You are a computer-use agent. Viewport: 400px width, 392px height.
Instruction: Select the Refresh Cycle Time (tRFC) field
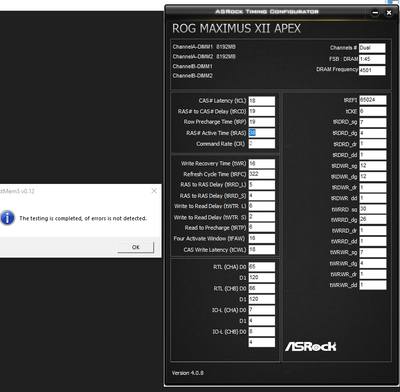pos(262,174)
